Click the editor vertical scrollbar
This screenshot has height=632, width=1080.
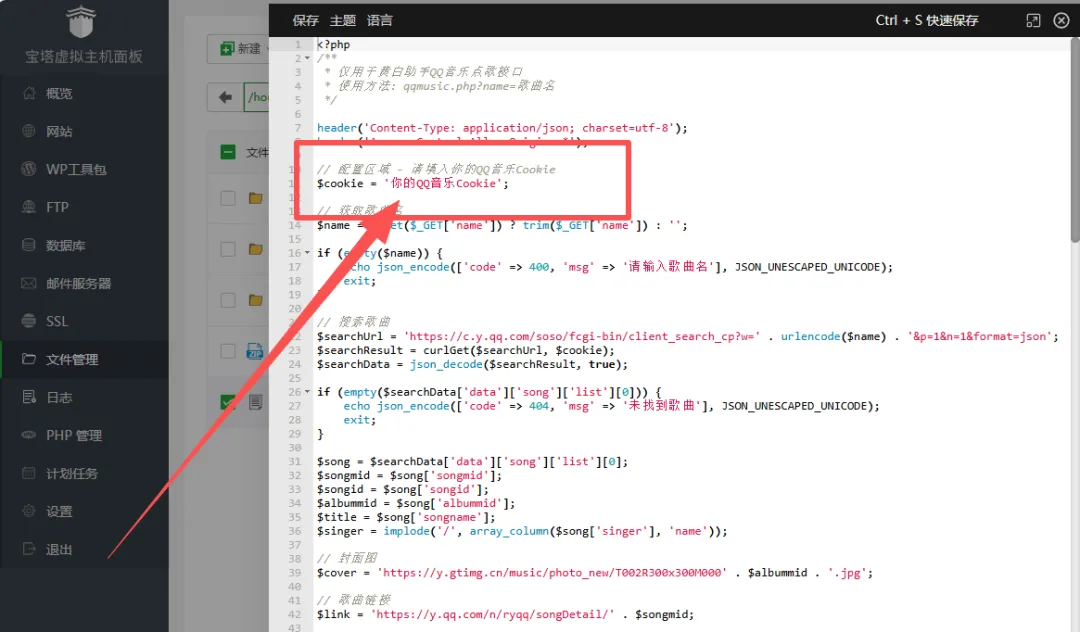click(1074, 140)
